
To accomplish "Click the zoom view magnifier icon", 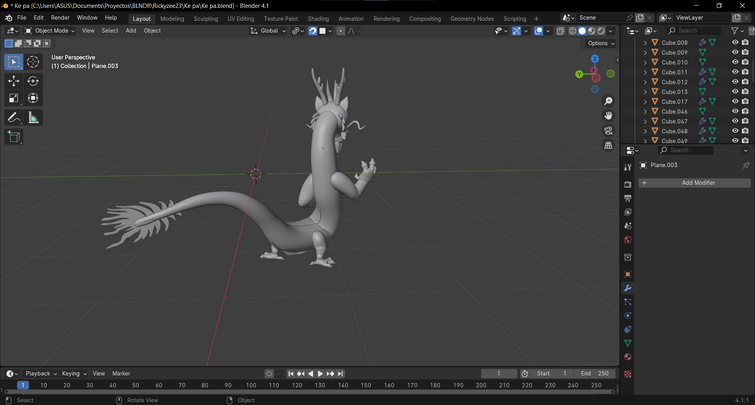I will click(x=608, y=101).
